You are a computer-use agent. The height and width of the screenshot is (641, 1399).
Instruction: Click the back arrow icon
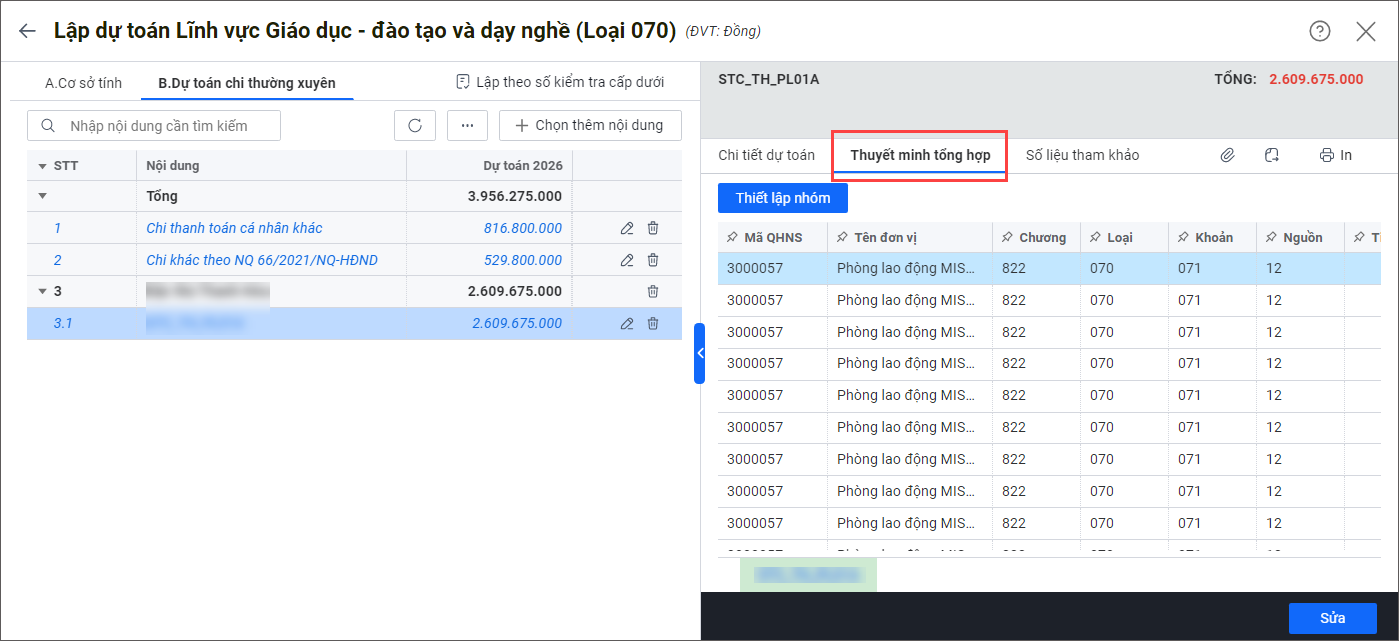tap(27, 31)
